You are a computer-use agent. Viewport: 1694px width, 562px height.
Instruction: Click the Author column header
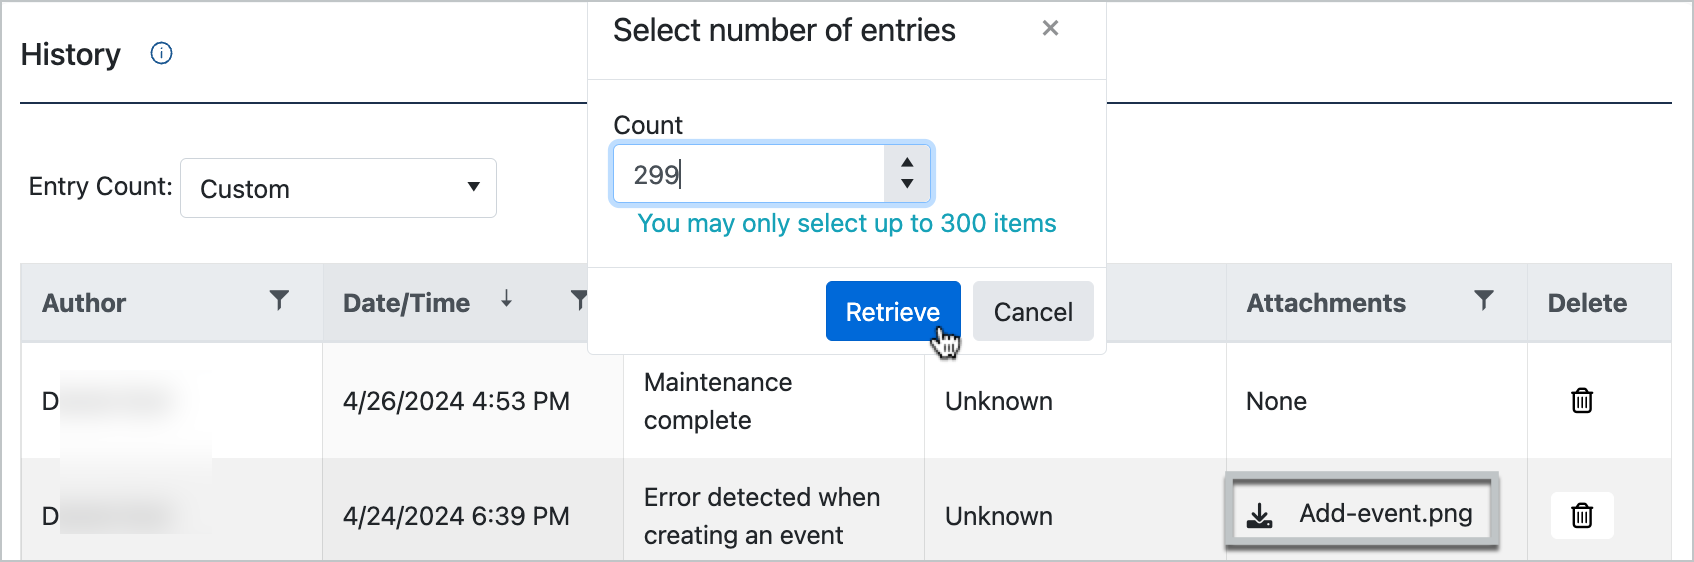coord(85,303)
